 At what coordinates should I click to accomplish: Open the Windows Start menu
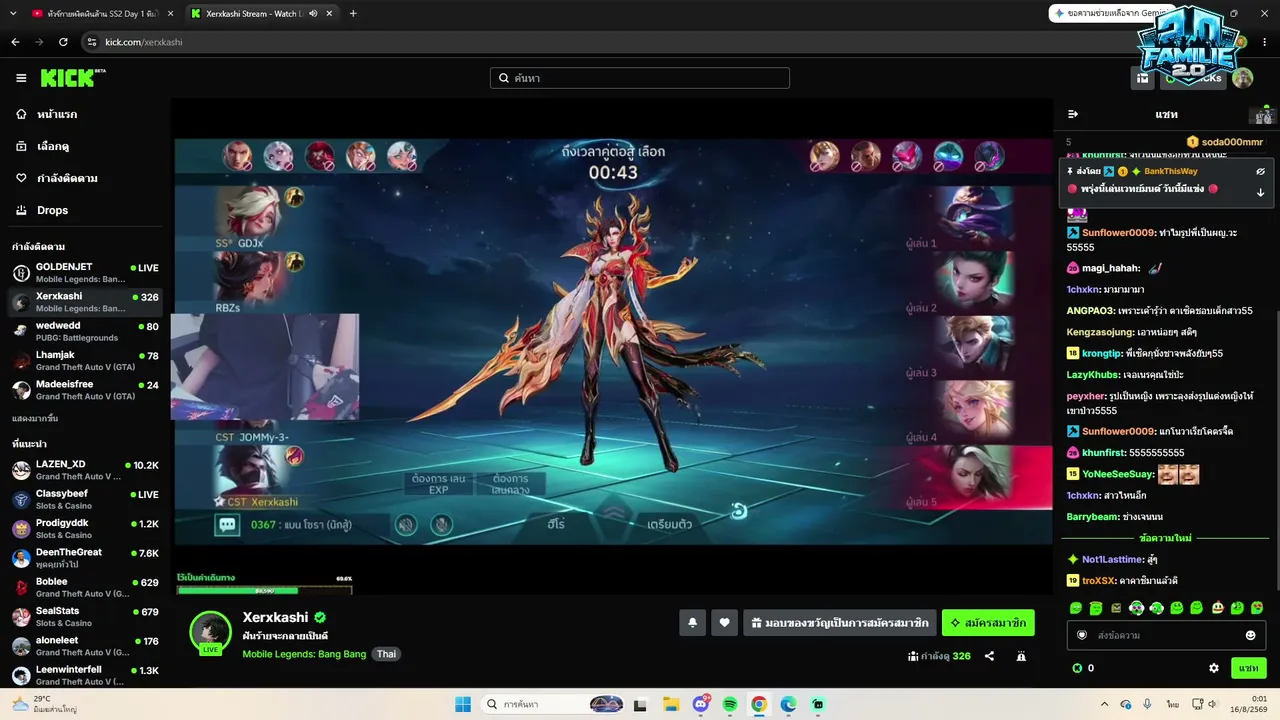pyautogui.click(x=463, y=704)
